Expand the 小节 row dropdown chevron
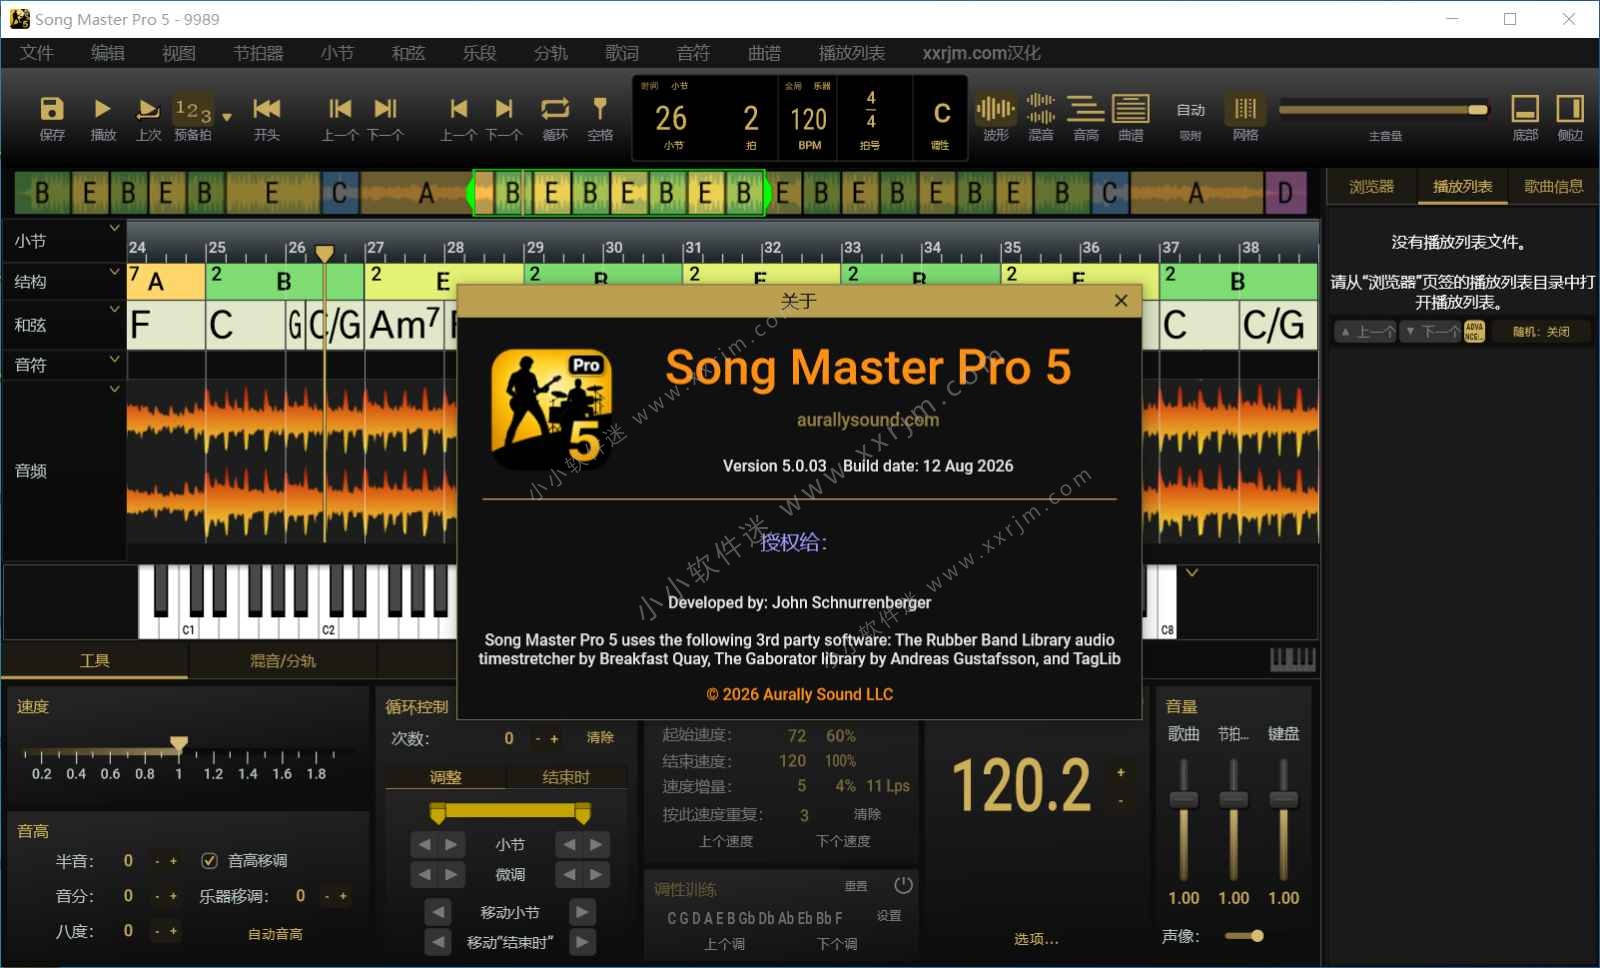 [114, 228]
